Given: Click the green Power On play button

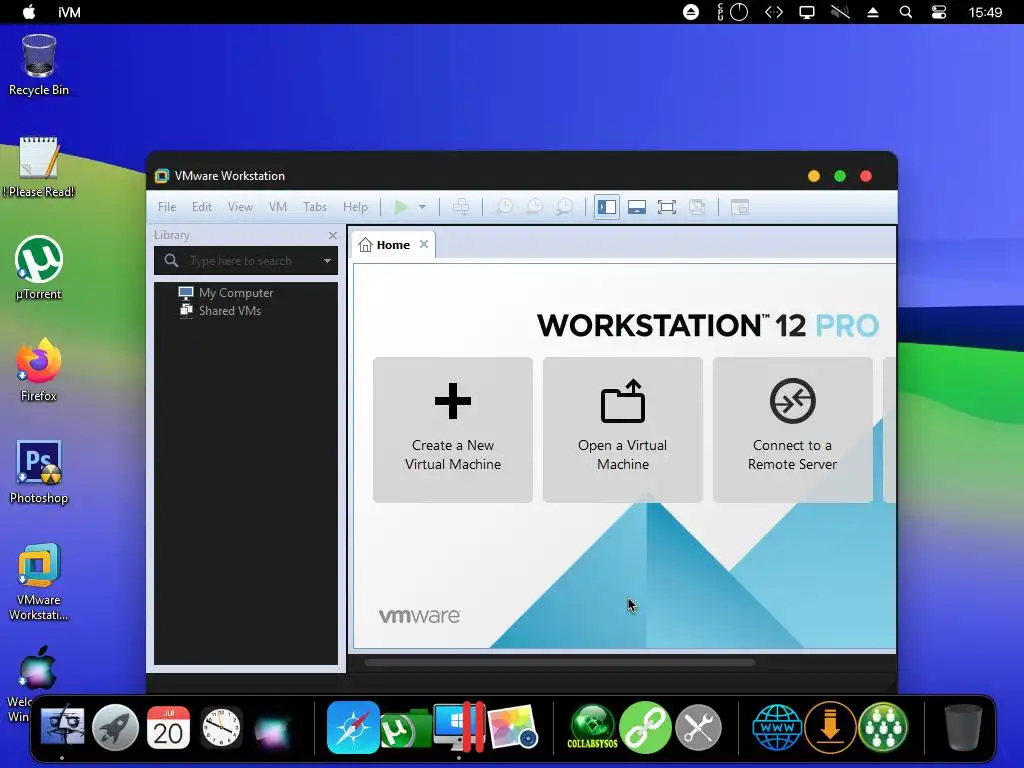Looking at the screenshot, I should 401,207.
